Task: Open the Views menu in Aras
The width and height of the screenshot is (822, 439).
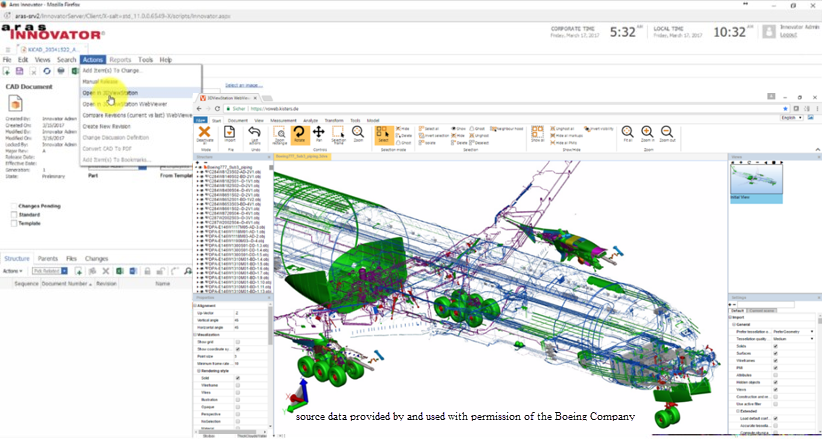Action: point(42,60)
